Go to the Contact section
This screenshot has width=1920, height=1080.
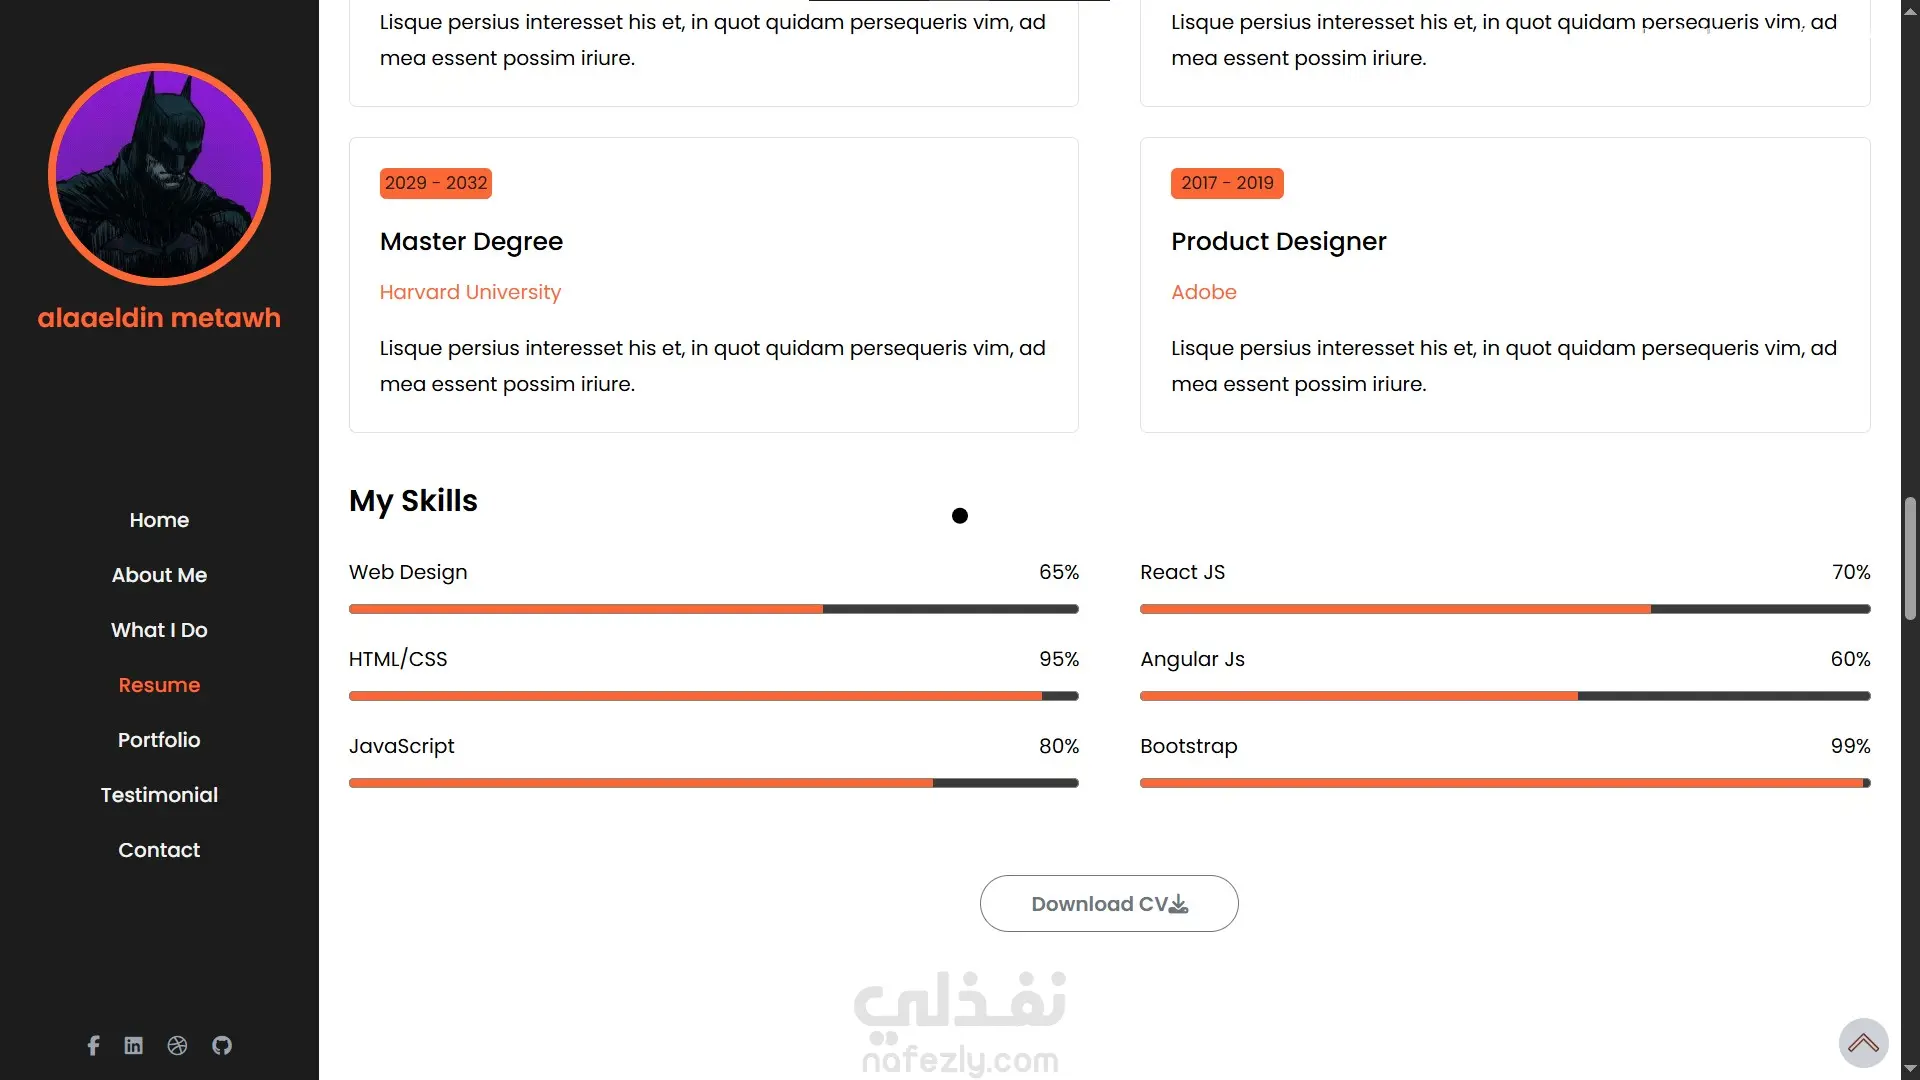point(159,850)
